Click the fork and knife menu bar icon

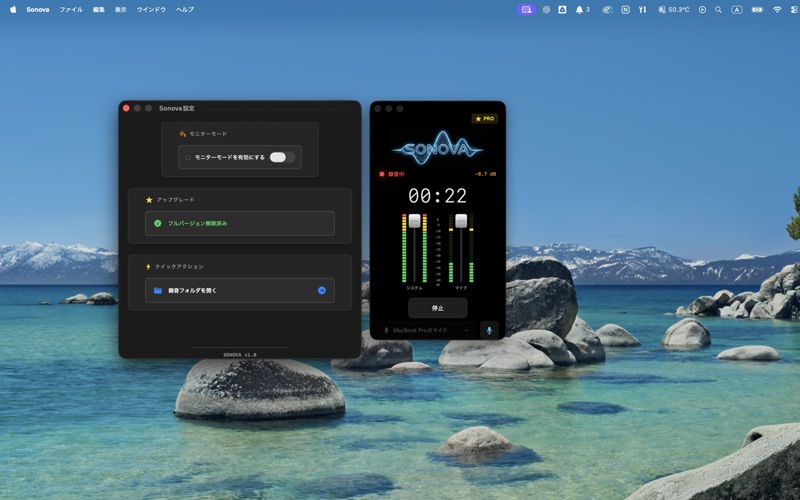(x=642, y=9)
